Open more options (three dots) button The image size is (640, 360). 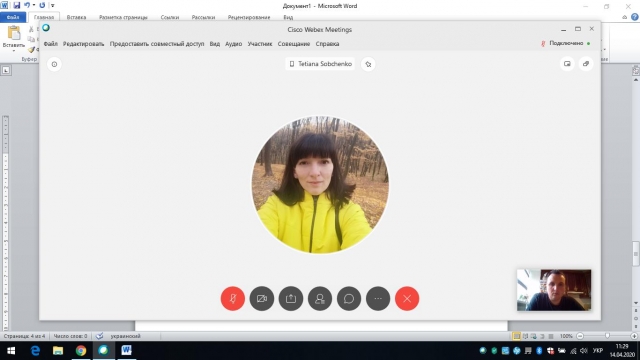[x=378, y=299]
